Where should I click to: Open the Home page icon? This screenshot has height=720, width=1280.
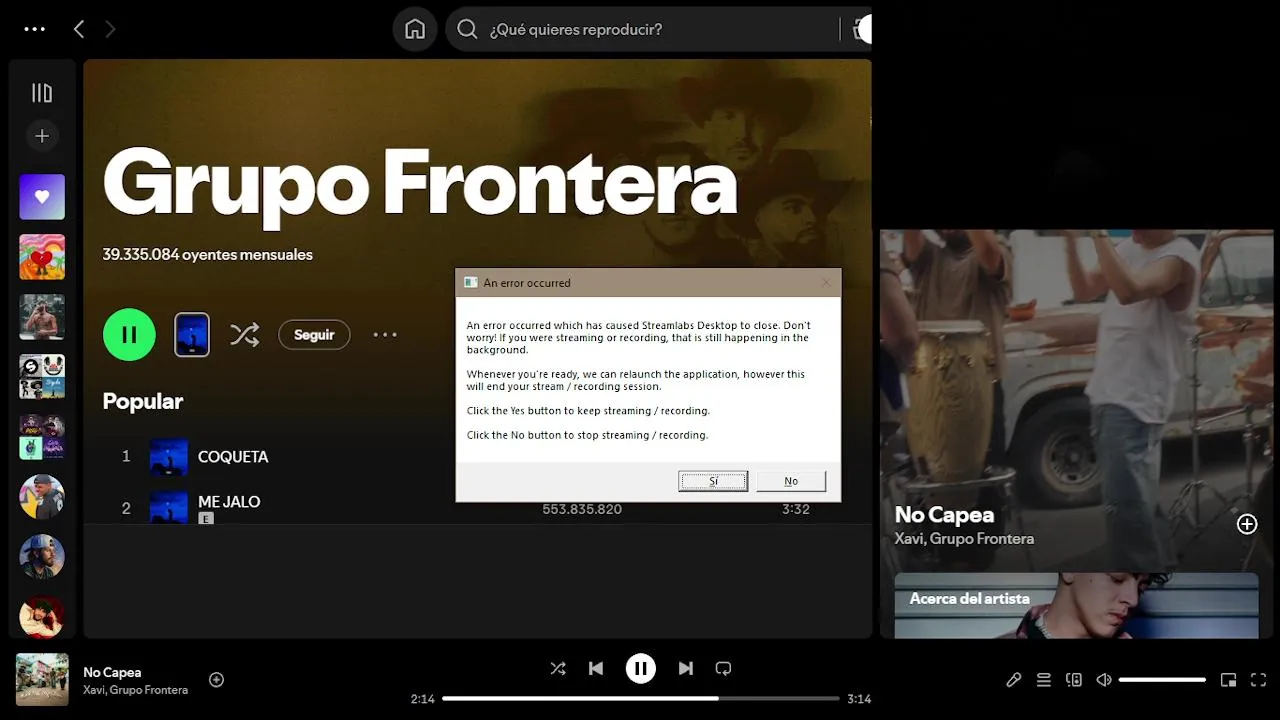coord(415,29)
